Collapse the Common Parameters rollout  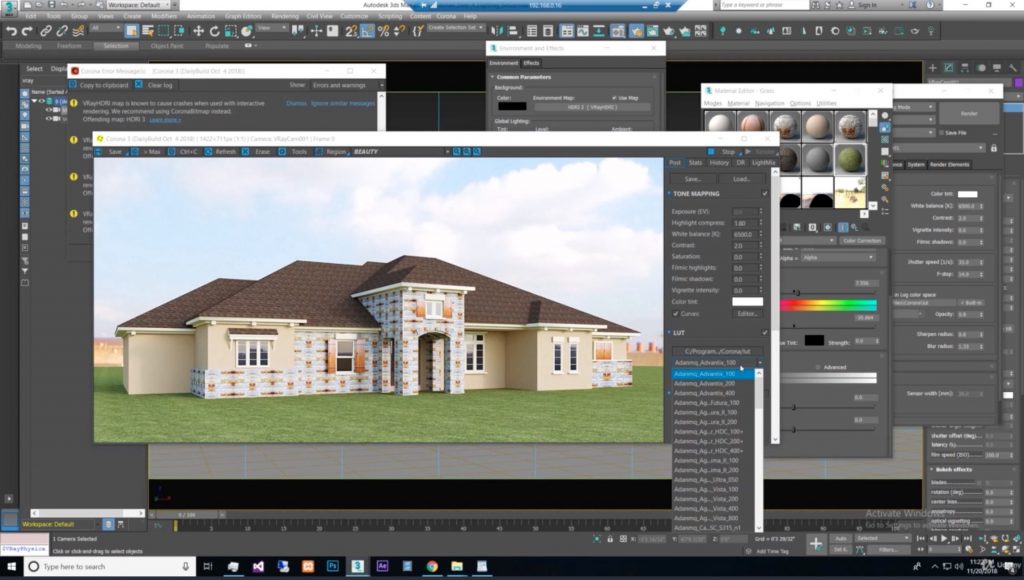point(492,77)
